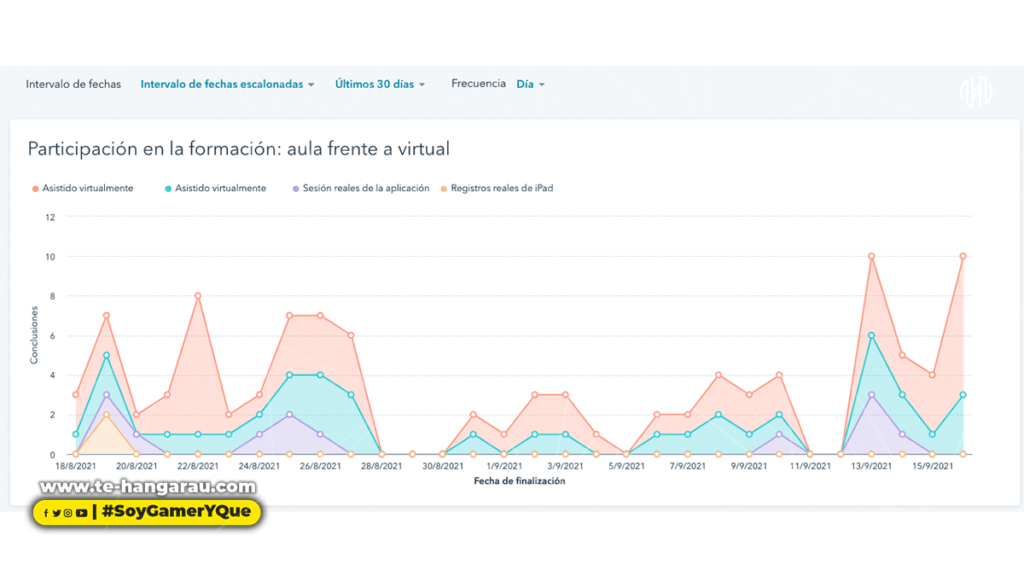Image resolution: width=1024 pixels, height=576 pixels.
Task: Open the Instagram icon in the banner
Action: [x=68, y=513]
